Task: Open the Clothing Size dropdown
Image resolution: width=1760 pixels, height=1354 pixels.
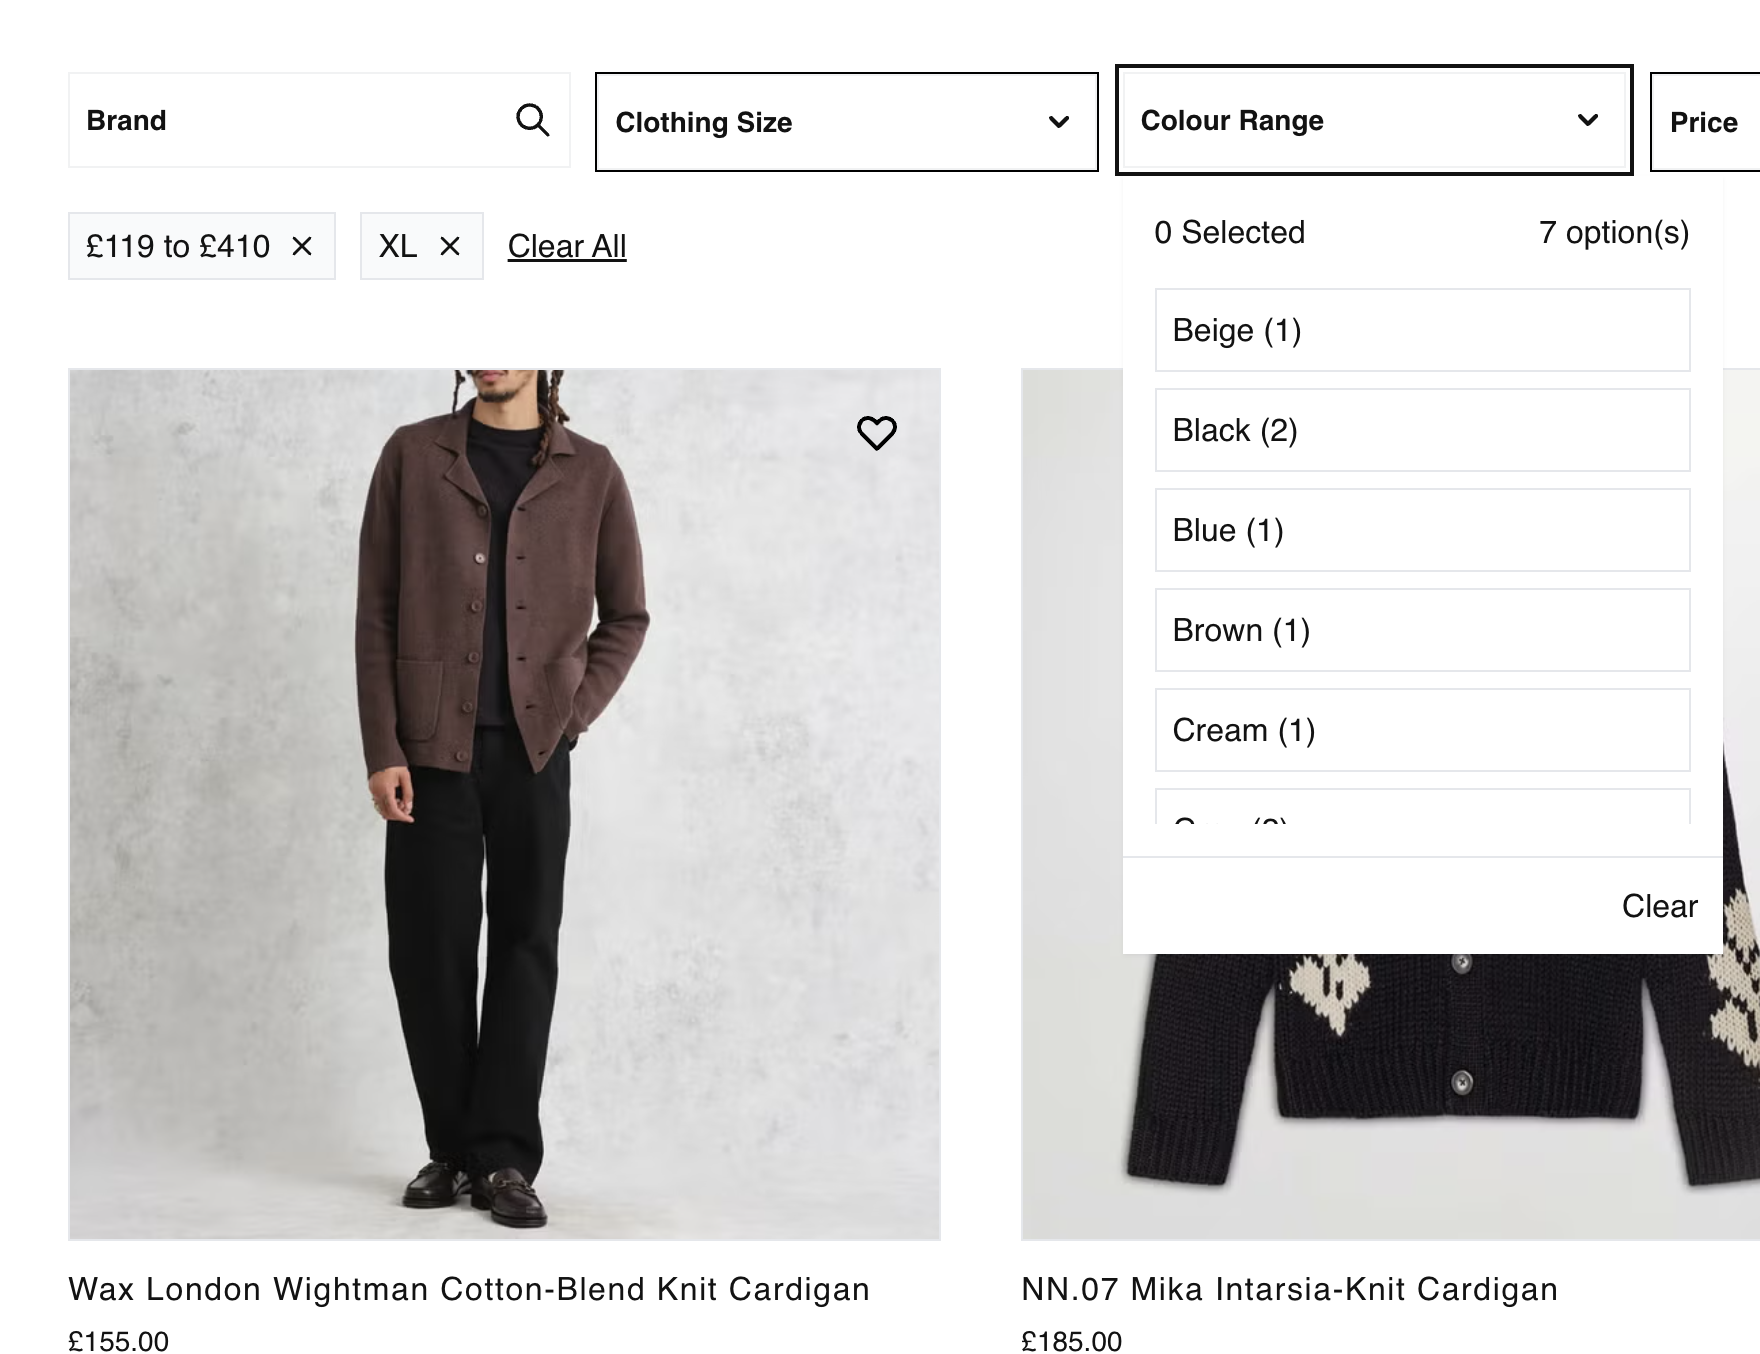Action: click(x=846, y=122)
